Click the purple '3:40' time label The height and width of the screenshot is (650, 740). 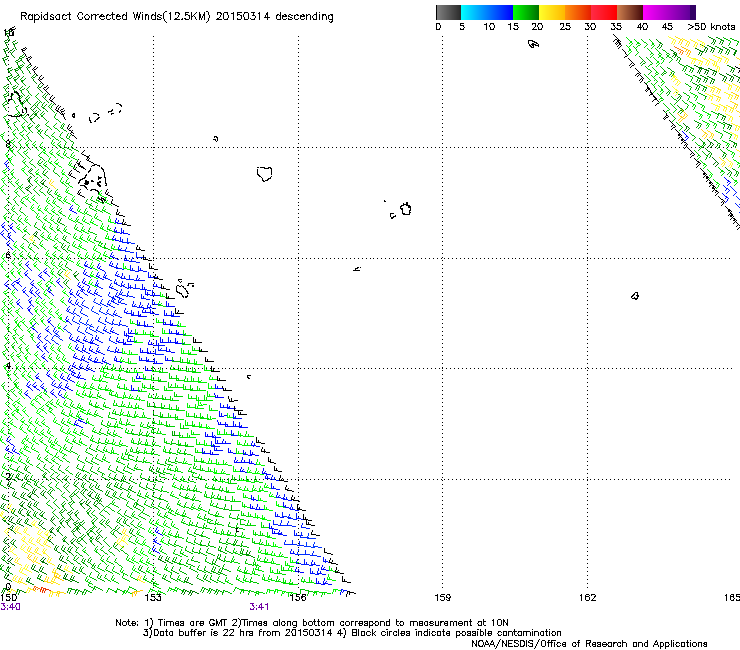tap(10, 607)
